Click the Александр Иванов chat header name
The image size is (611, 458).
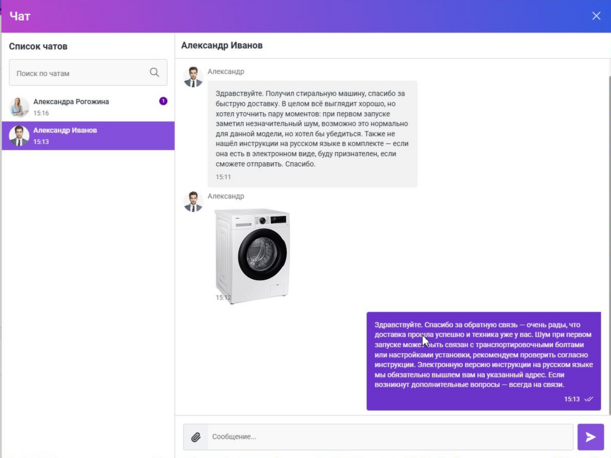(x=222, y=46)
